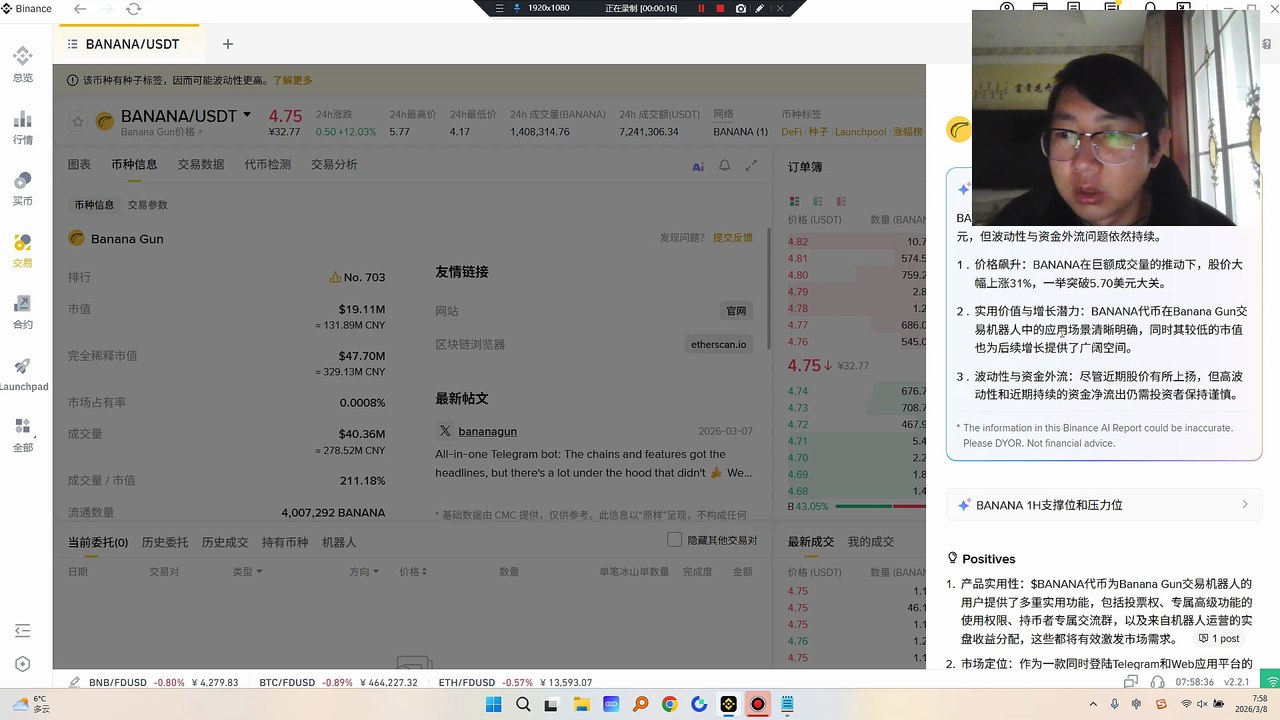Open Chrome from the taskbar
The image size is (1280, 720).
(669, 704)
